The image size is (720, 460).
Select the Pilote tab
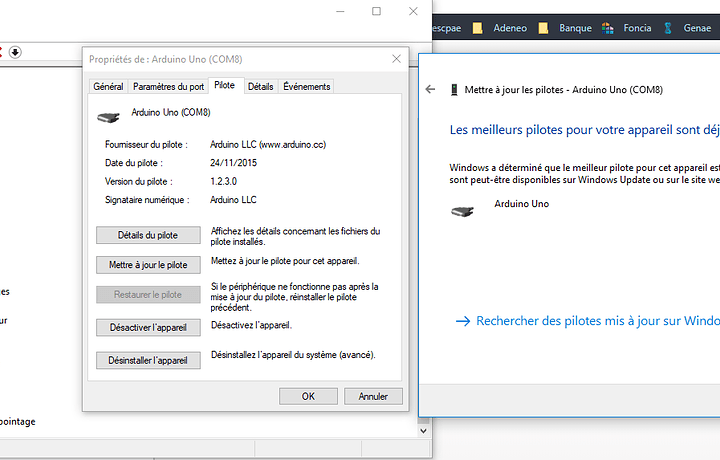tap(225, 85)
